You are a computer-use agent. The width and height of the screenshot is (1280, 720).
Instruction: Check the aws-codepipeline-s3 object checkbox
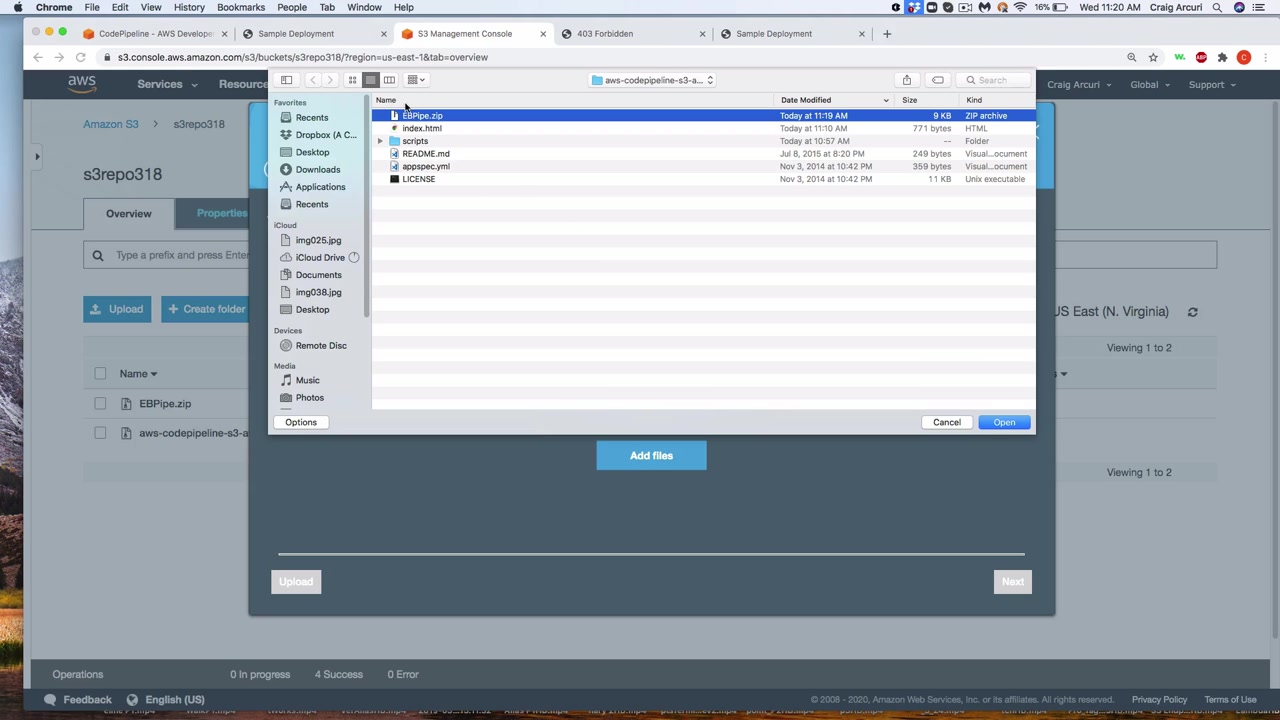(x=100, y=433)
